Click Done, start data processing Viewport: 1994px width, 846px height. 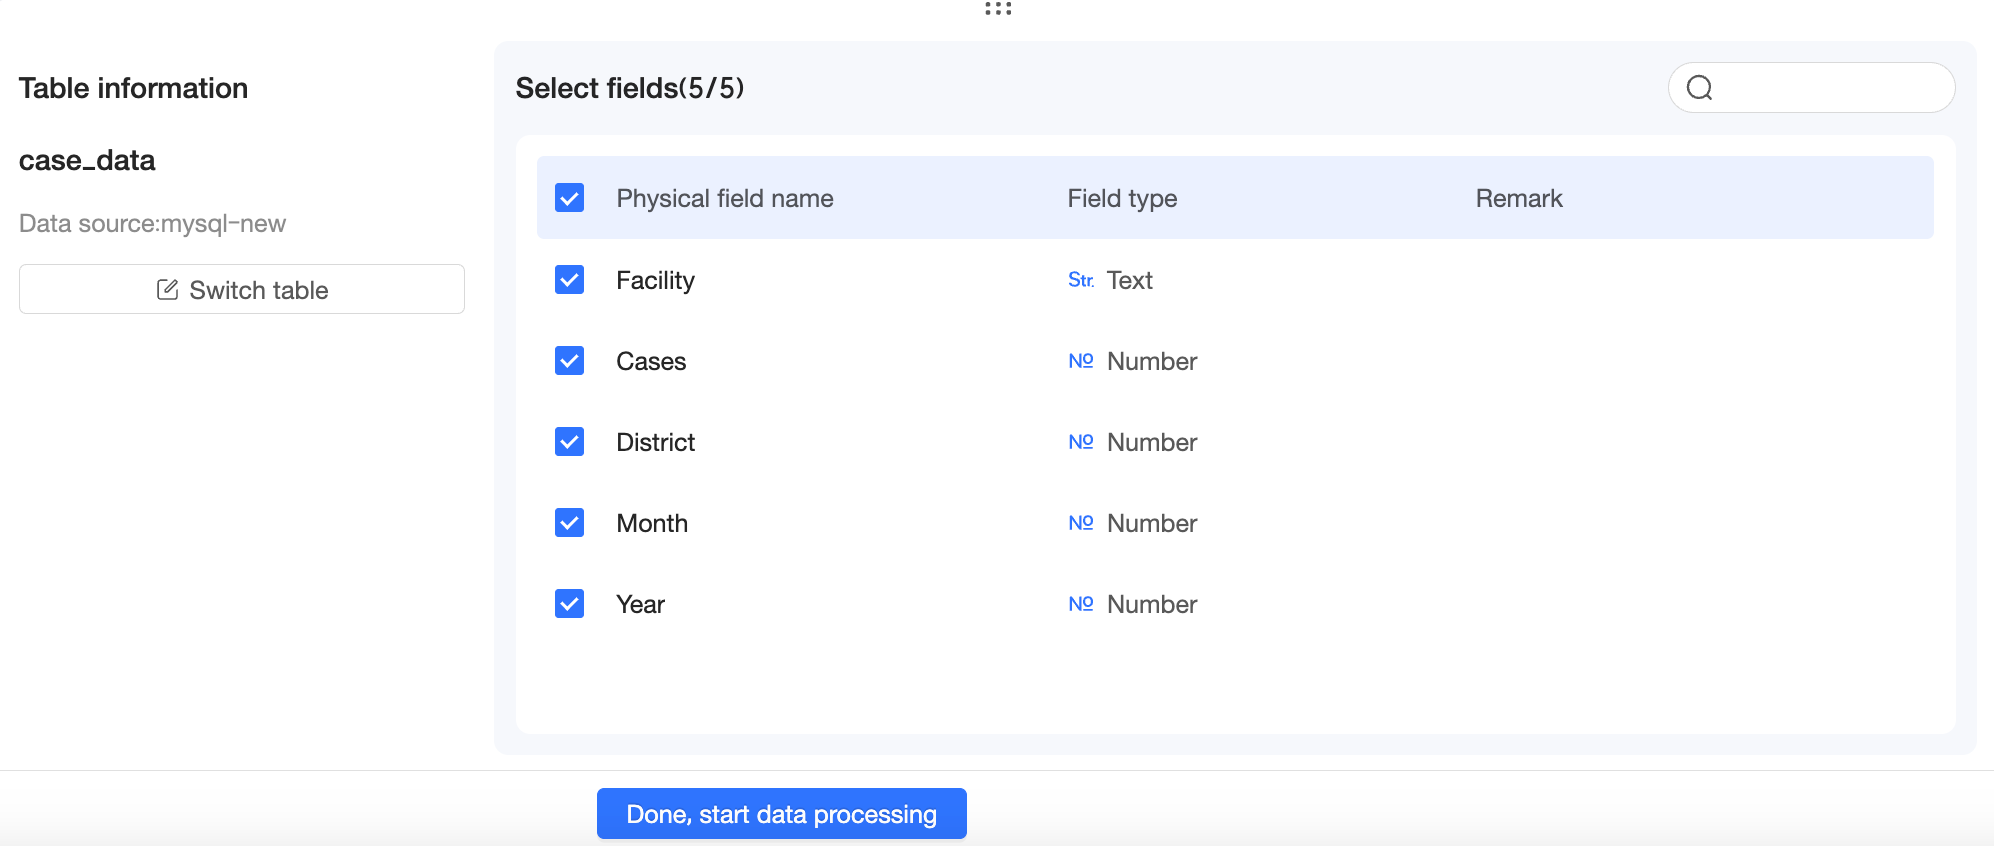coord(782,814)
